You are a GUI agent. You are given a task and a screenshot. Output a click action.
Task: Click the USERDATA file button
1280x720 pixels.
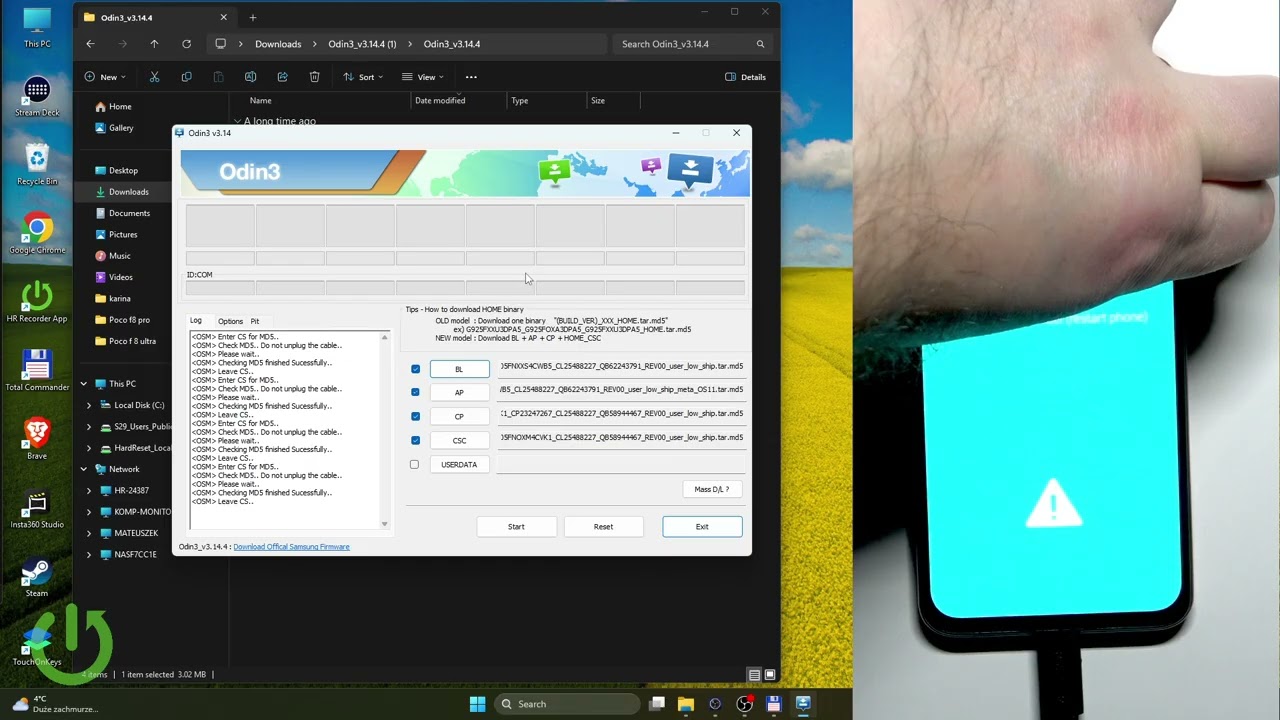tap(459, 464)
